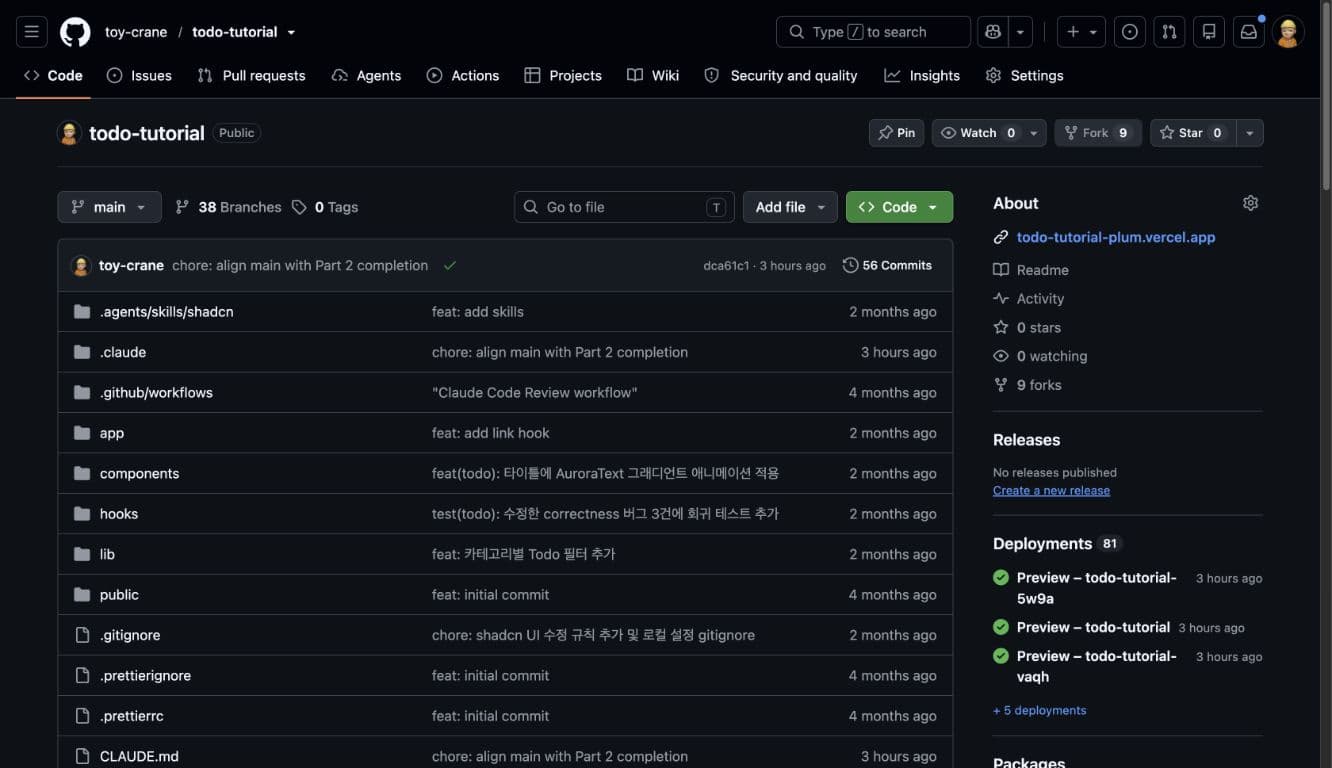Fork the todo-tutorial repository
Screen dimensions: 1332x768
coord(1097,133)
